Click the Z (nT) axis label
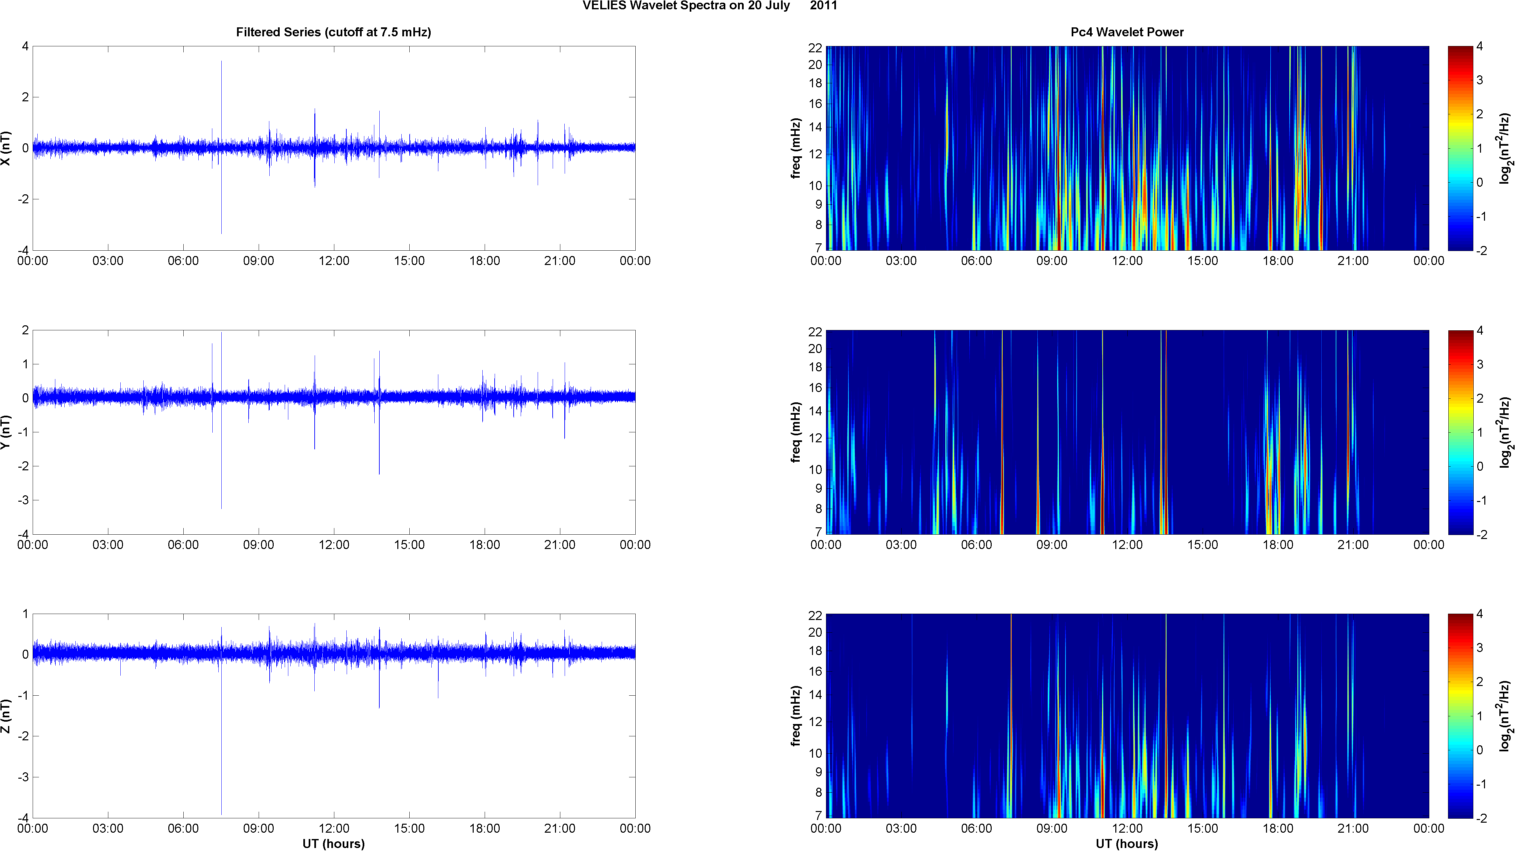Image resolution: width=1515 pixels, height=851 pixels. tap(8, 716)
